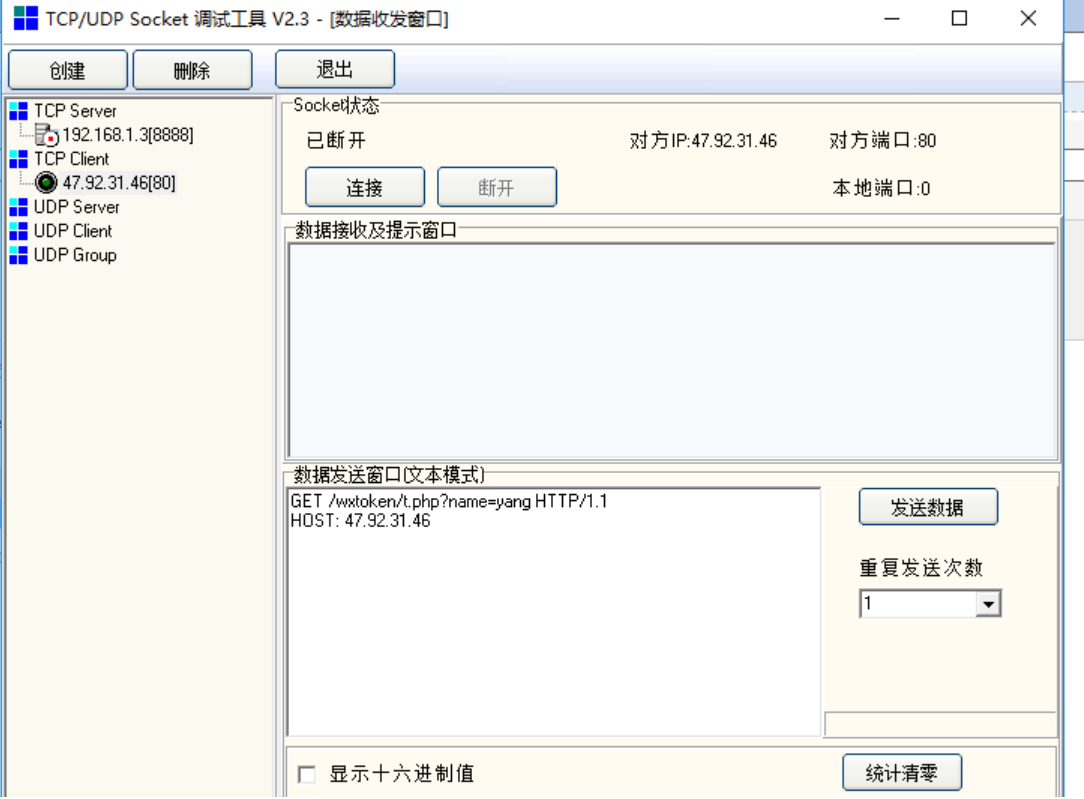Click the UDP Server category icon
This screenshot has width=1084, height=799.
[18, 207]
